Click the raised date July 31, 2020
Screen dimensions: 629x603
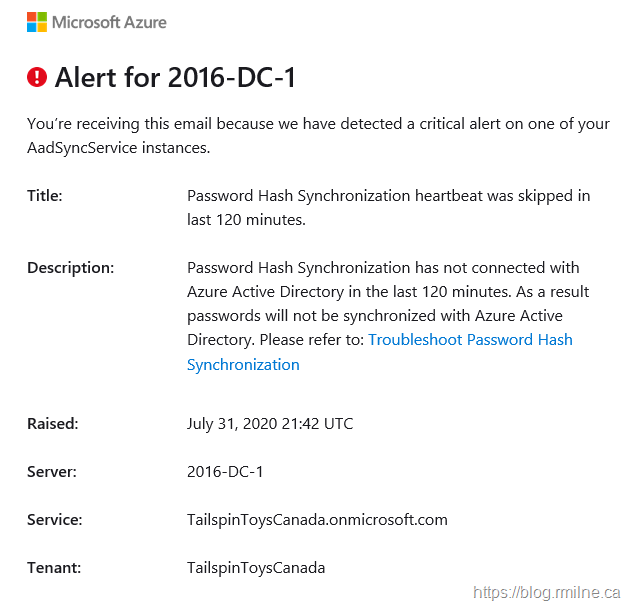pyautogui.click(x=269, y=424)
